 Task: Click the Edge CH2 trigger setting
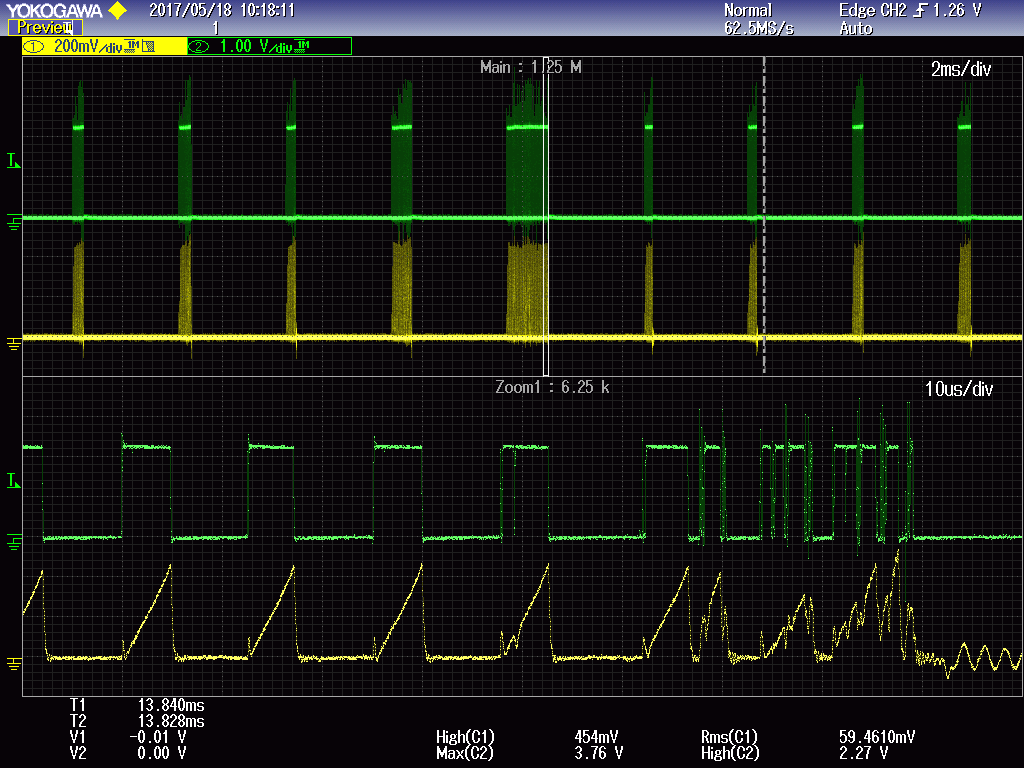[873, 11]
